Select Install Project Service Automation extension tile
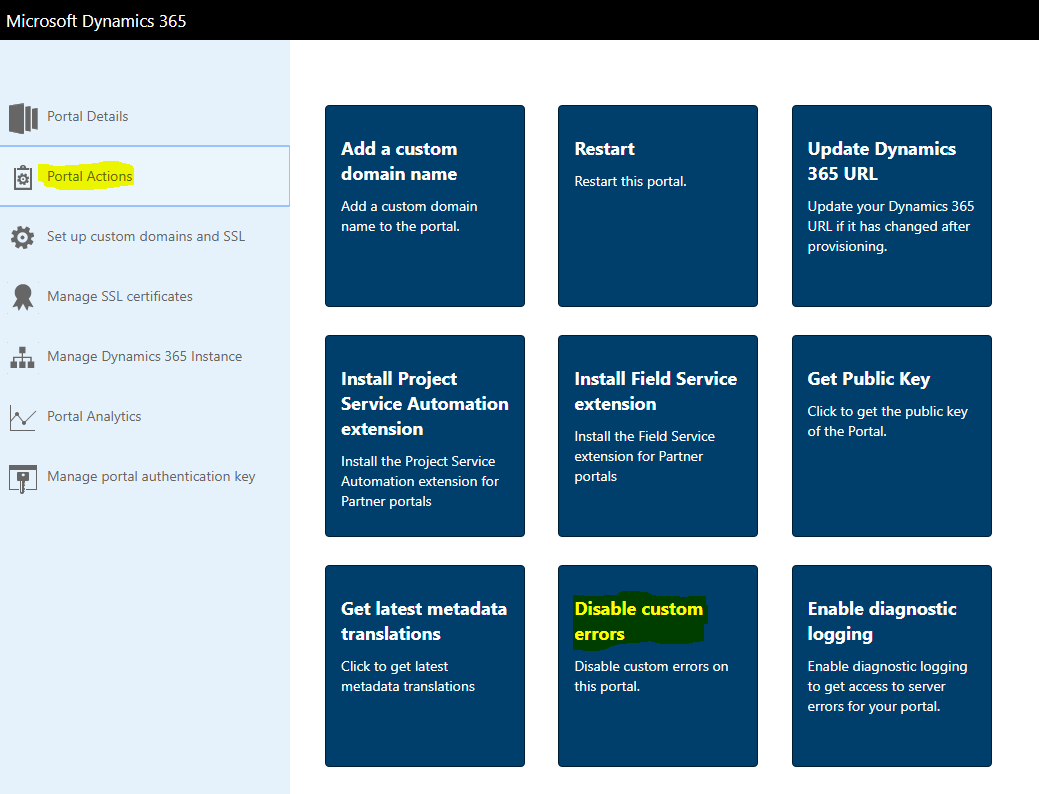 tap(425, 435)
